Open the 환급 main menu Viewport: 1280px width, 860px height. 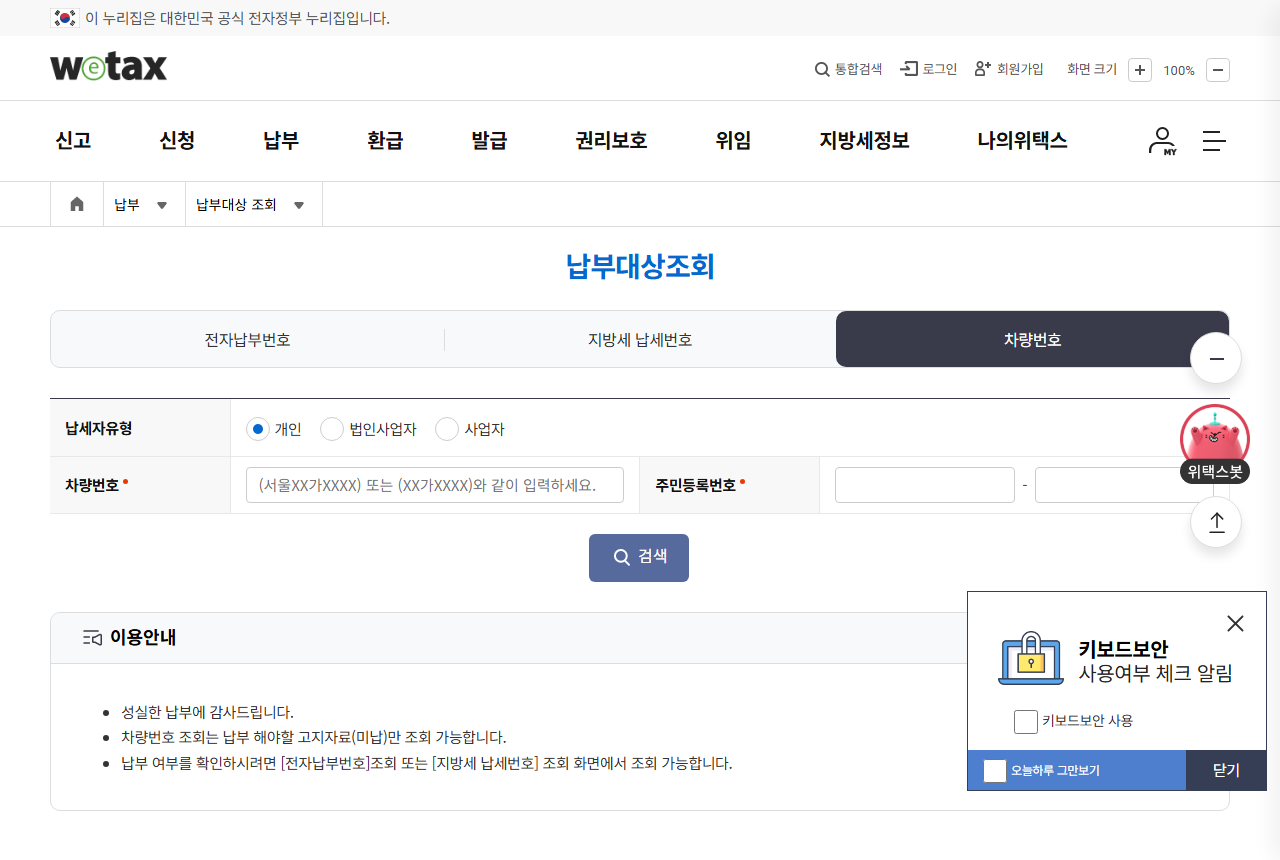(x=385, y=141)
